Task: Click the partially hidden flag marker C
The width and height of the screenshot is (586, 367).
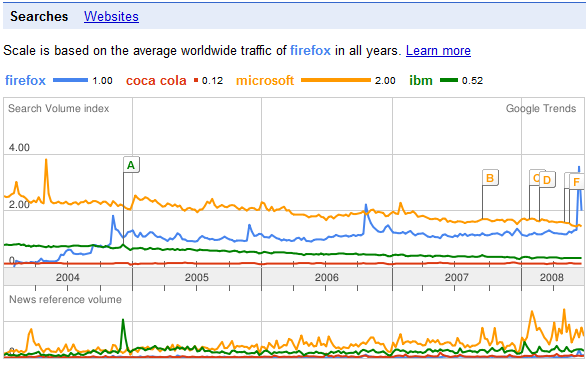Action: pyautogui.click(x=534, y=178)
